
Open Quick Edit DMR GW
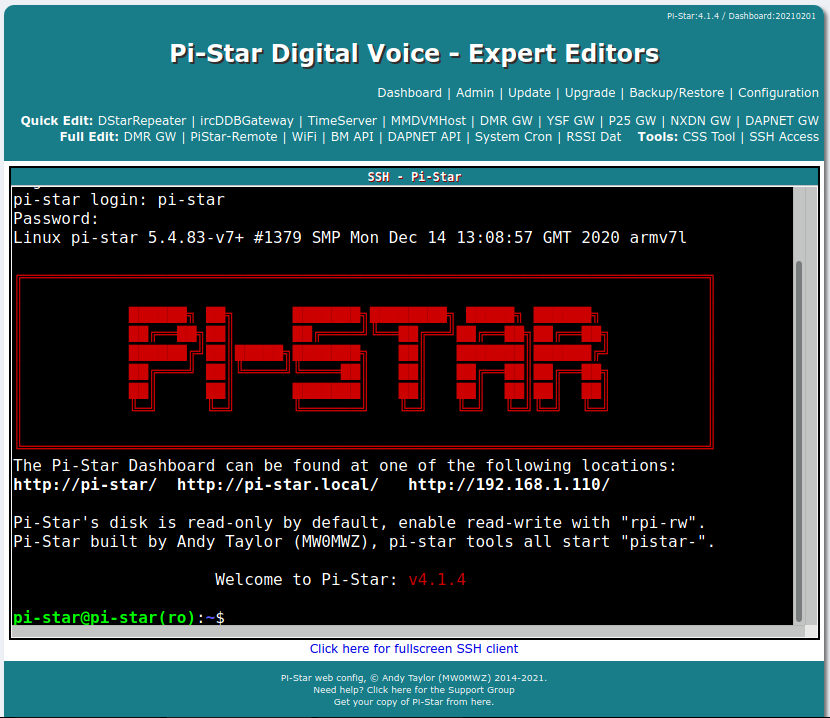[506, 121]
